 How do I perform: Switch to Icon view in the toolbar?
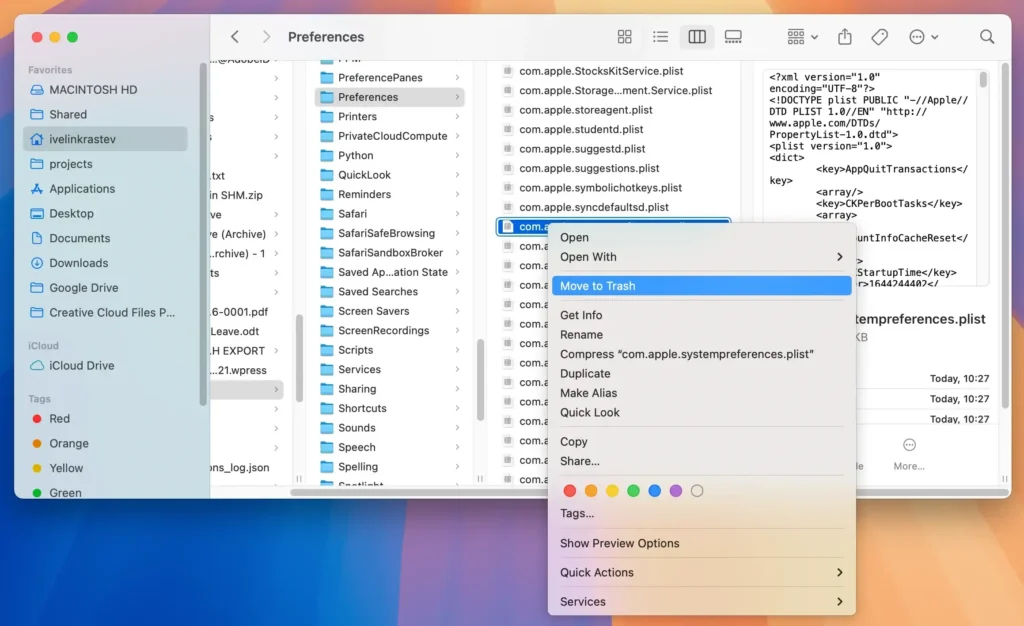[624, 36]
